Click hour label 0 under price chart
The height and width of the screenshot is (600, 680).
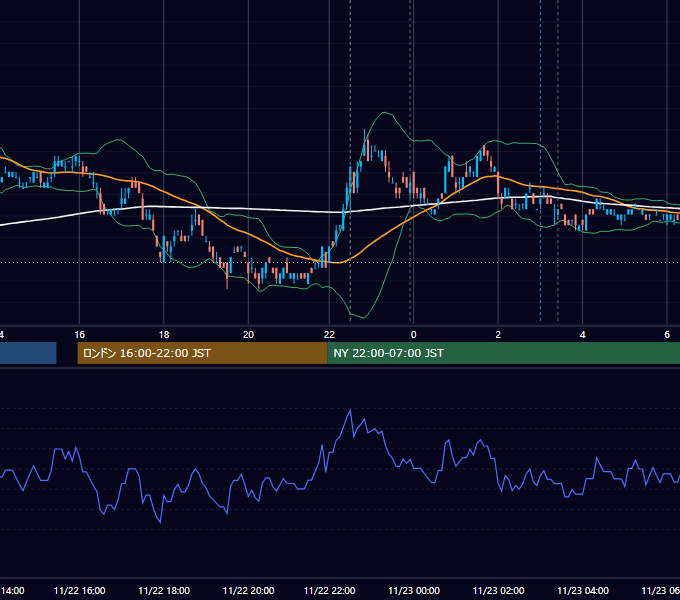pos(413,335)
